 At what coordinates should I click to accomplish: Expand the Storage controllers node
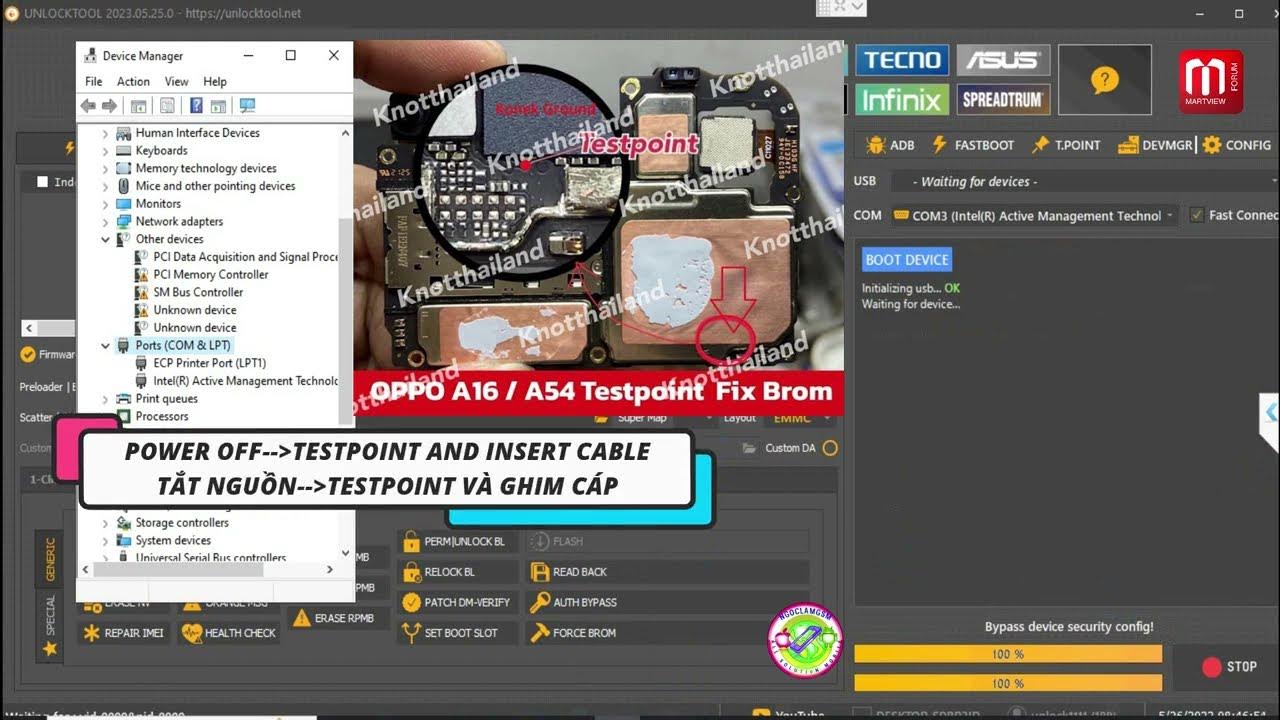click(105, 523)
